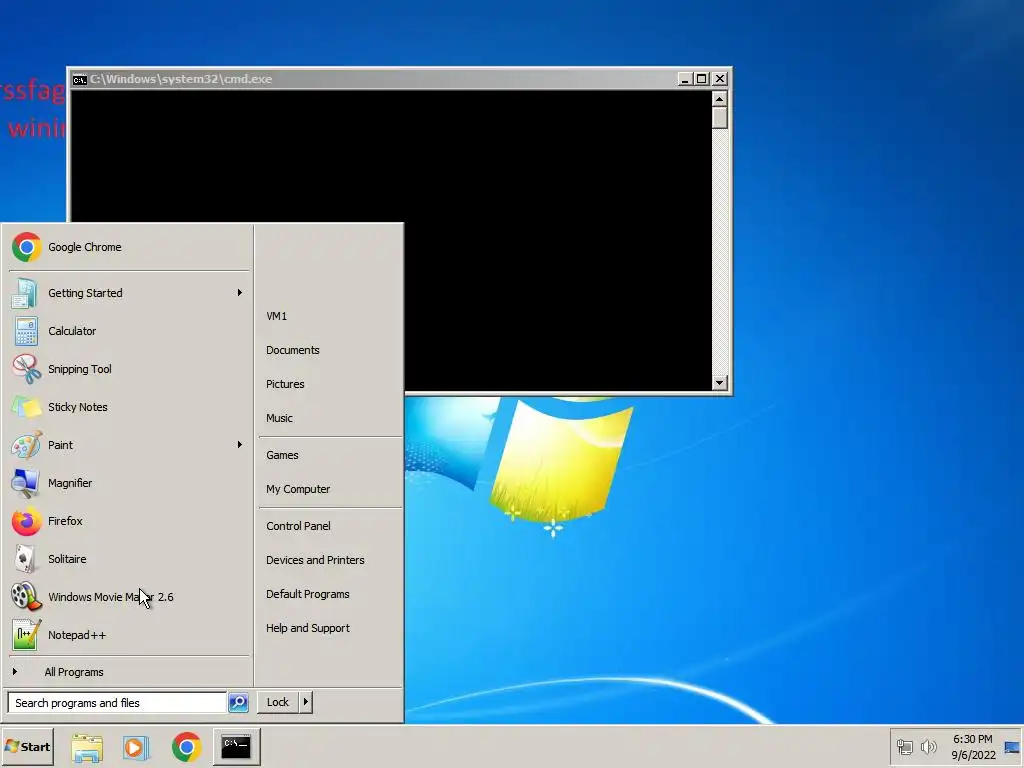The height and width of the screenshot is (768, 1024).
Task: Click the volume speaker tray icon
Action: pyautogui.click(x=928, y=746)
